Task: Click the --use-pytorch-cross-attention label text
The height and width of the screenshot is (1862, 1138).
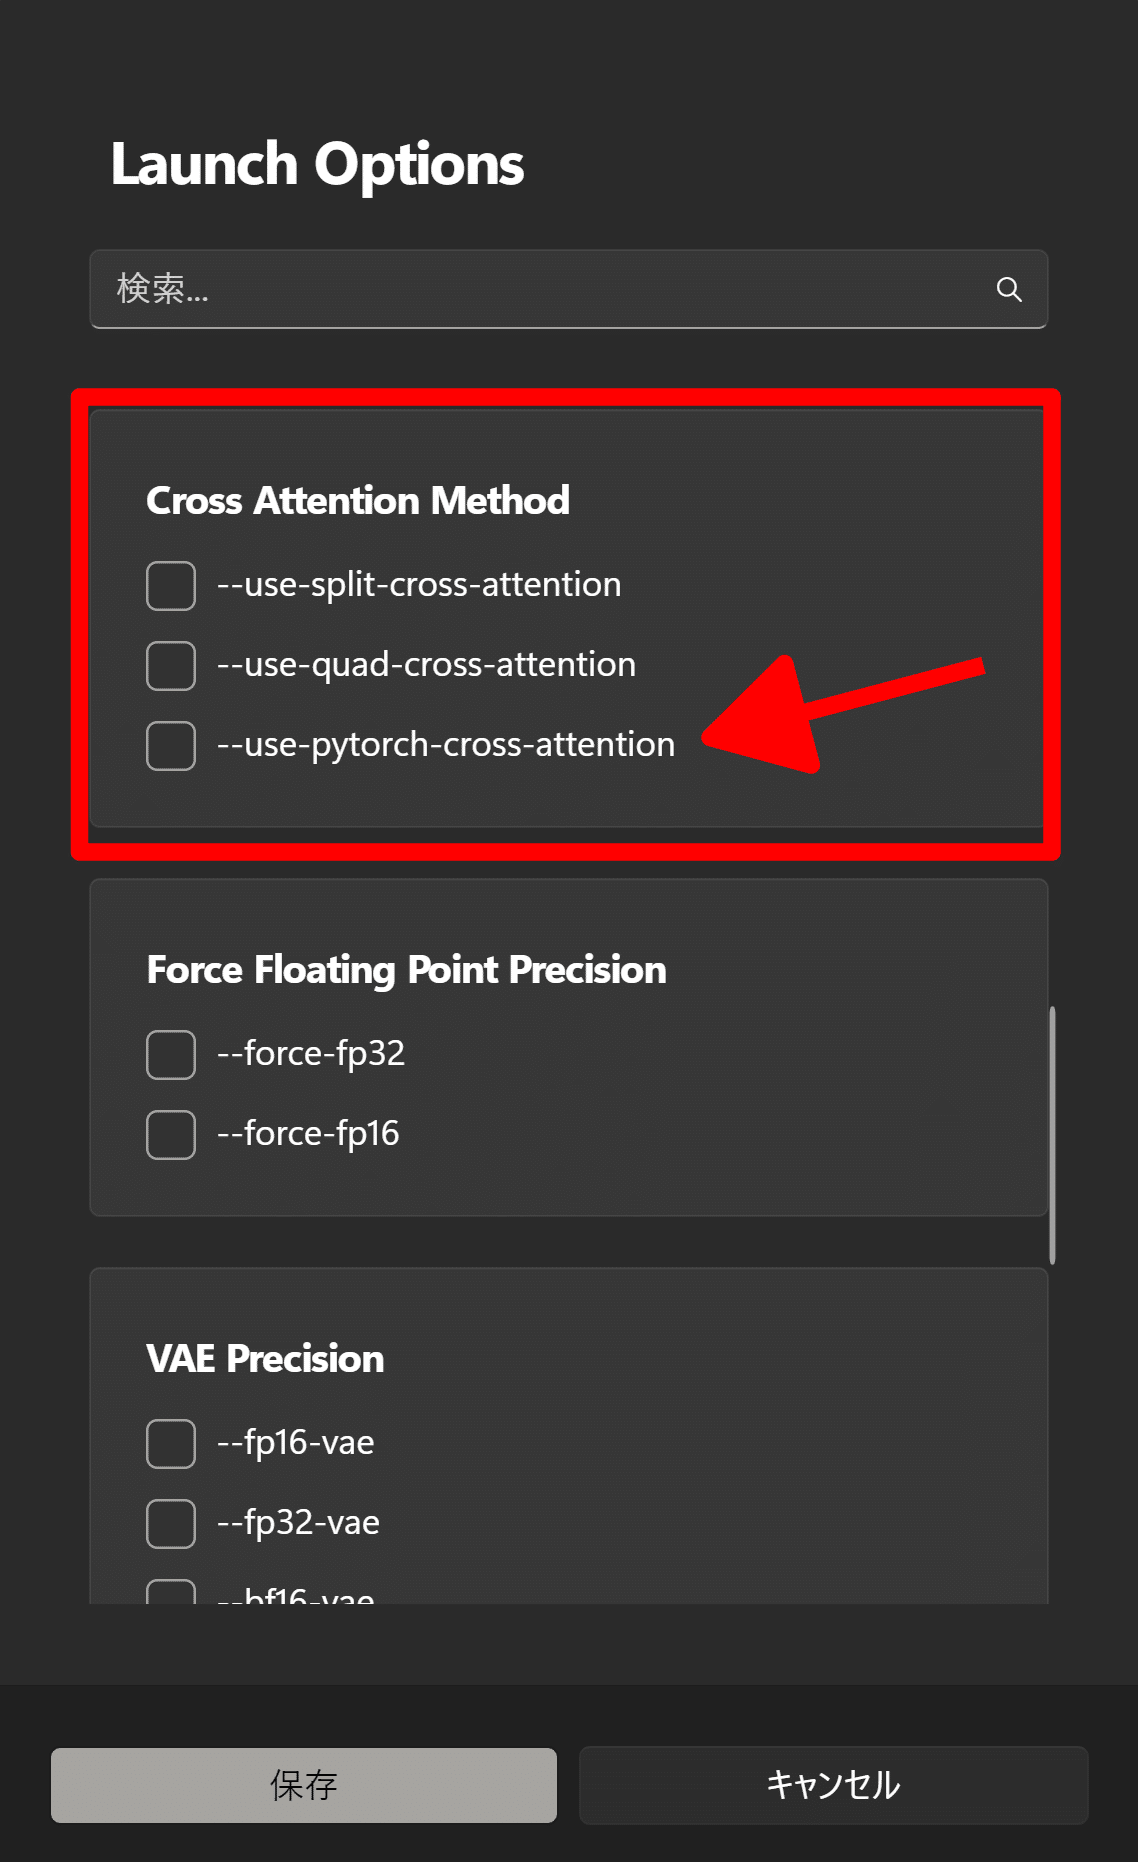Action: tap(446, 745)
